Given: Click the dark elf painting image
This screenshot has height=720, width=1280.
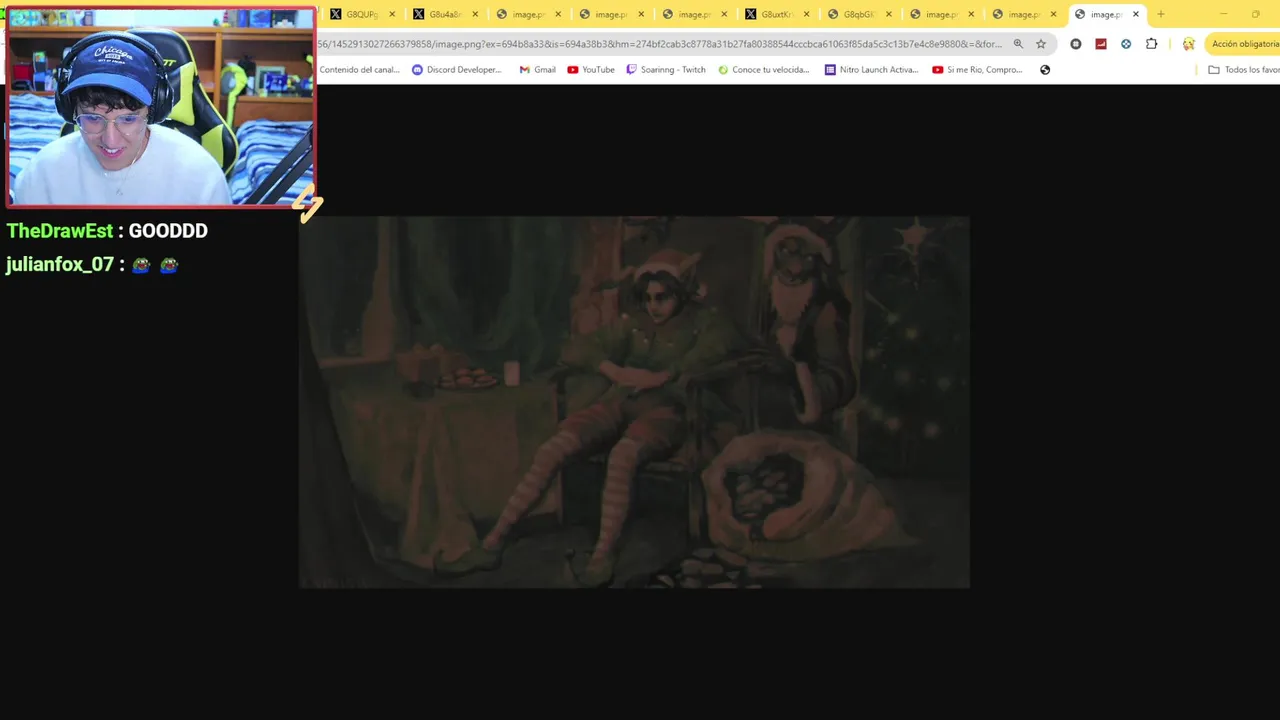Looking at the screenshot, I should click(x=634, y=402).
